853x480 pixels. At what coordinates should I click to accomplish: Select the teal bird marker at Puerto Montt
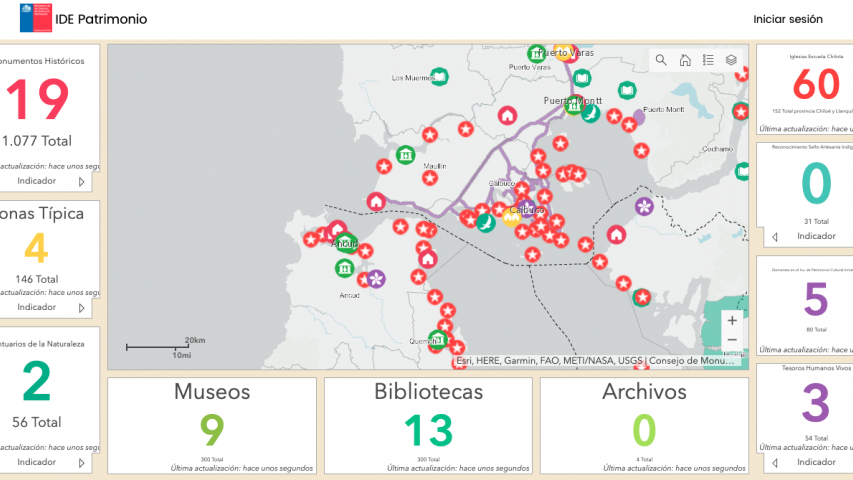591,114
